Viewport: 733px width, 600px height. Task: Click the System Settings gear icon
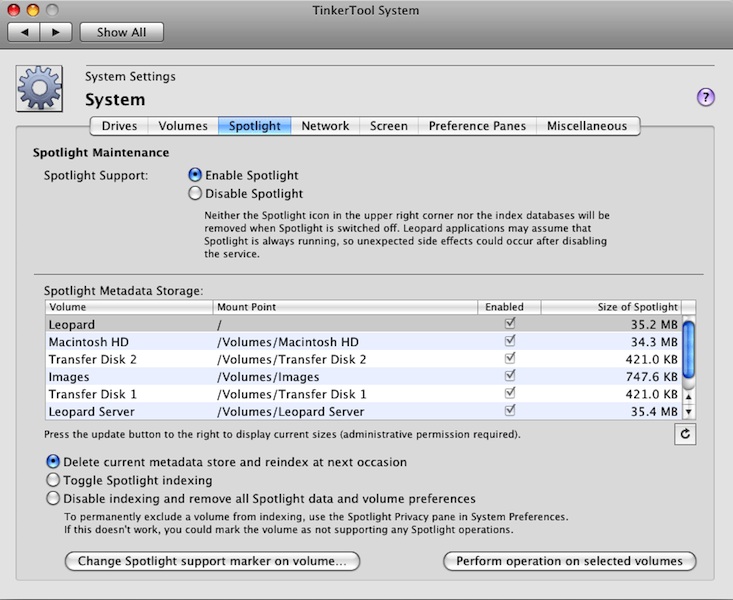point(40,88)
